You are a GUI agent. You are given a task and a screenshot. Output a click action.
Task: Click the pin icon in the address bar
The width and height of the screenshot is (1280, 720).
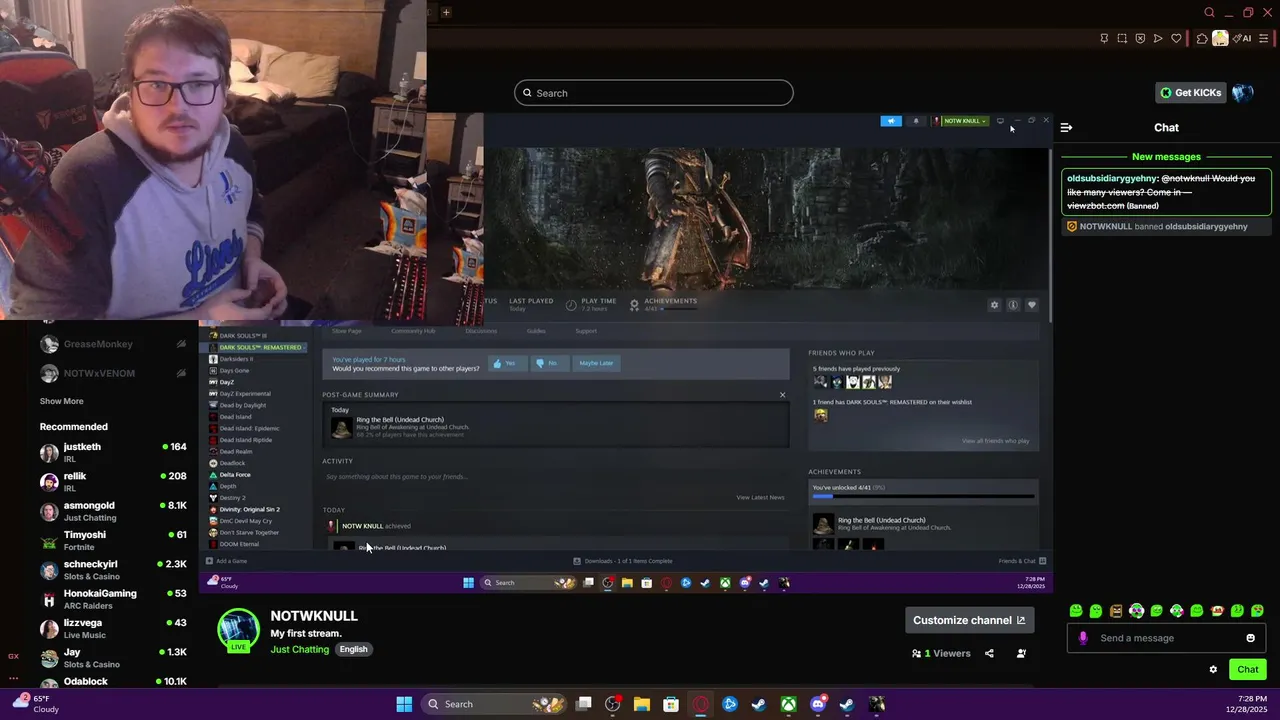point(1104,38)
